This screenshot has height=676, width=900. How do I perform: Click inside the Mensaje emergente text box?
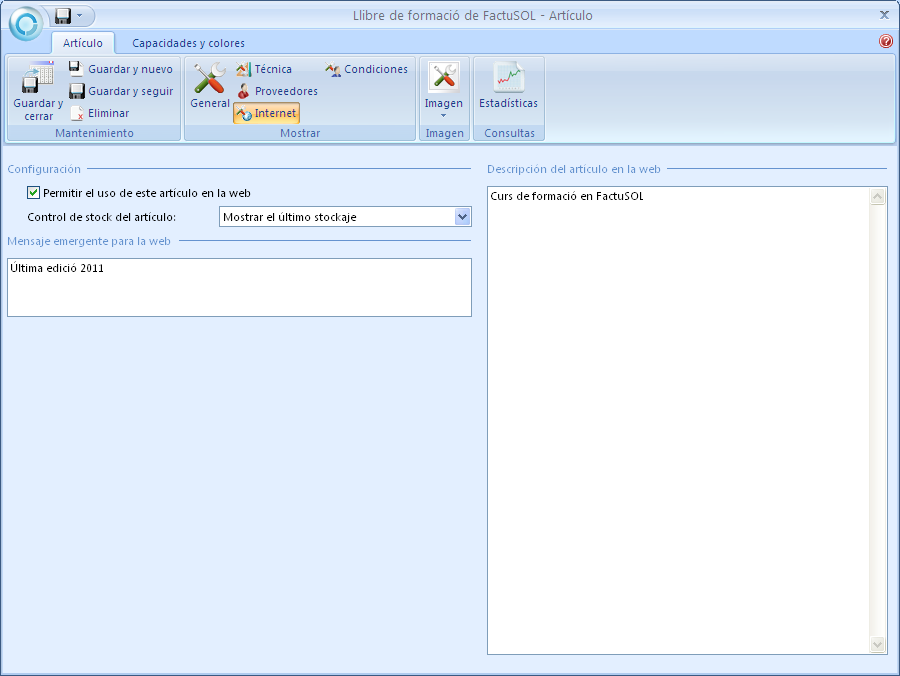(239, 288)
